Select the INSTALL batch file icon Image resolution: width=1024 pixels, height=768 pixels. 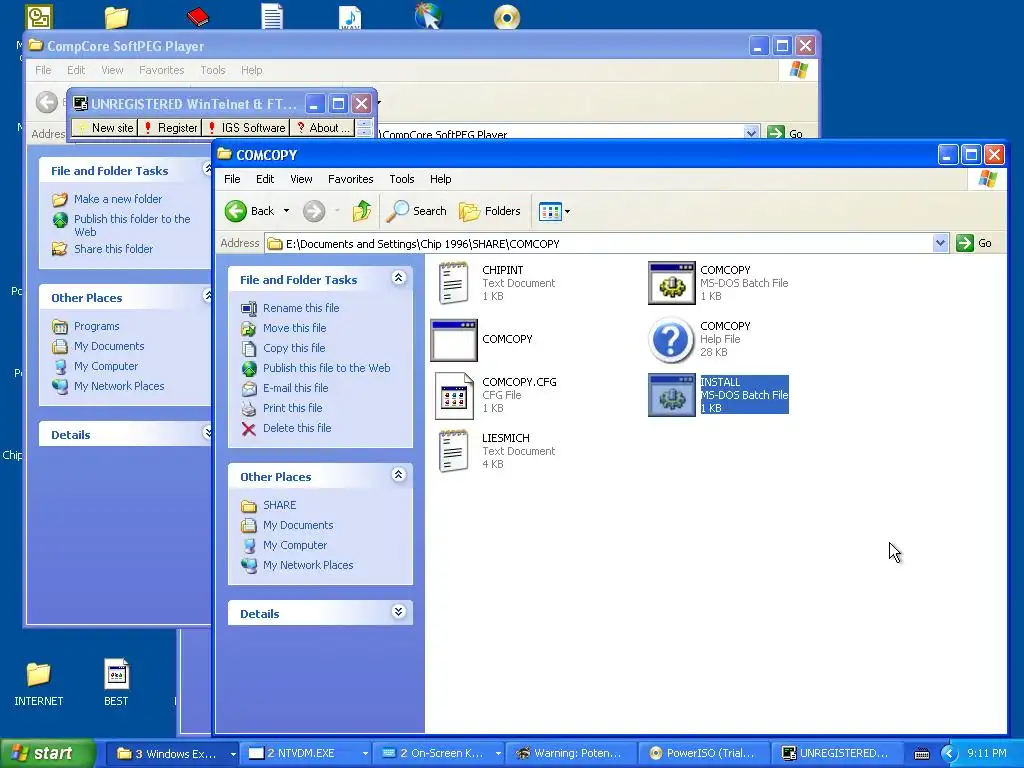coord(671,395)
